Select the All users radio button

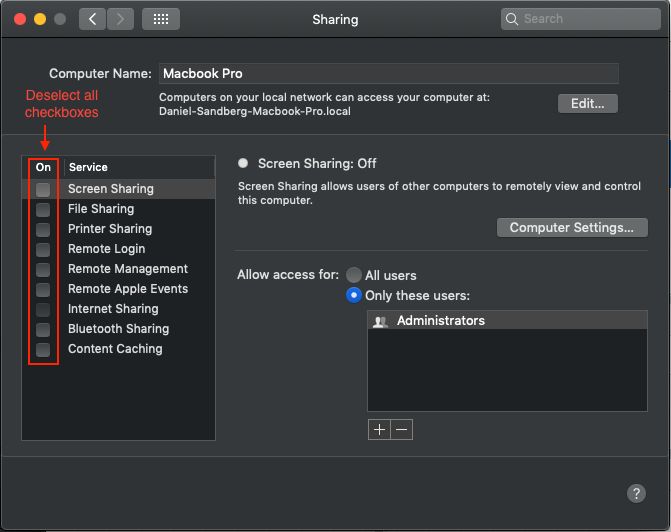pos(353,275)
